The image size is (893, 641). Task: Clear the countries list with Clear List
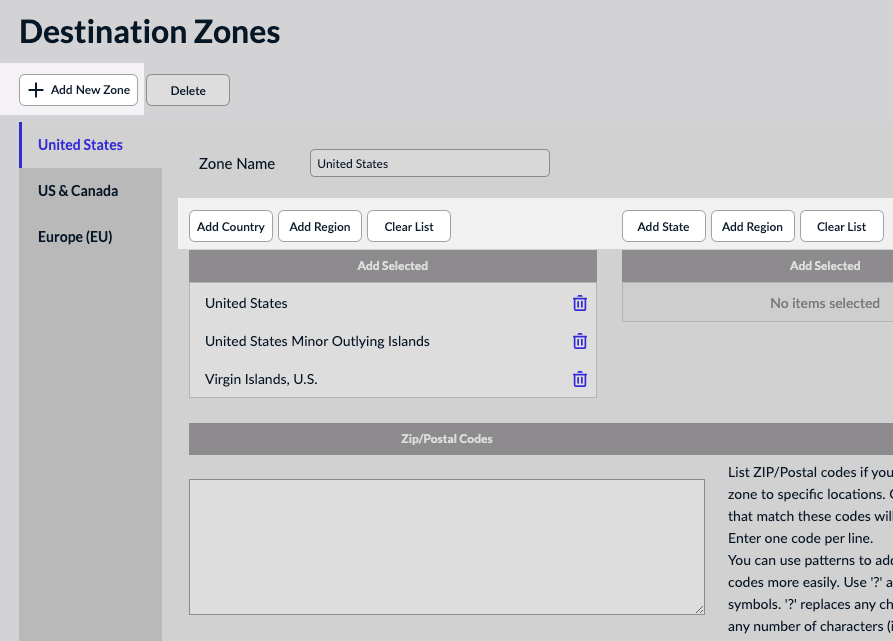[409, 227]
